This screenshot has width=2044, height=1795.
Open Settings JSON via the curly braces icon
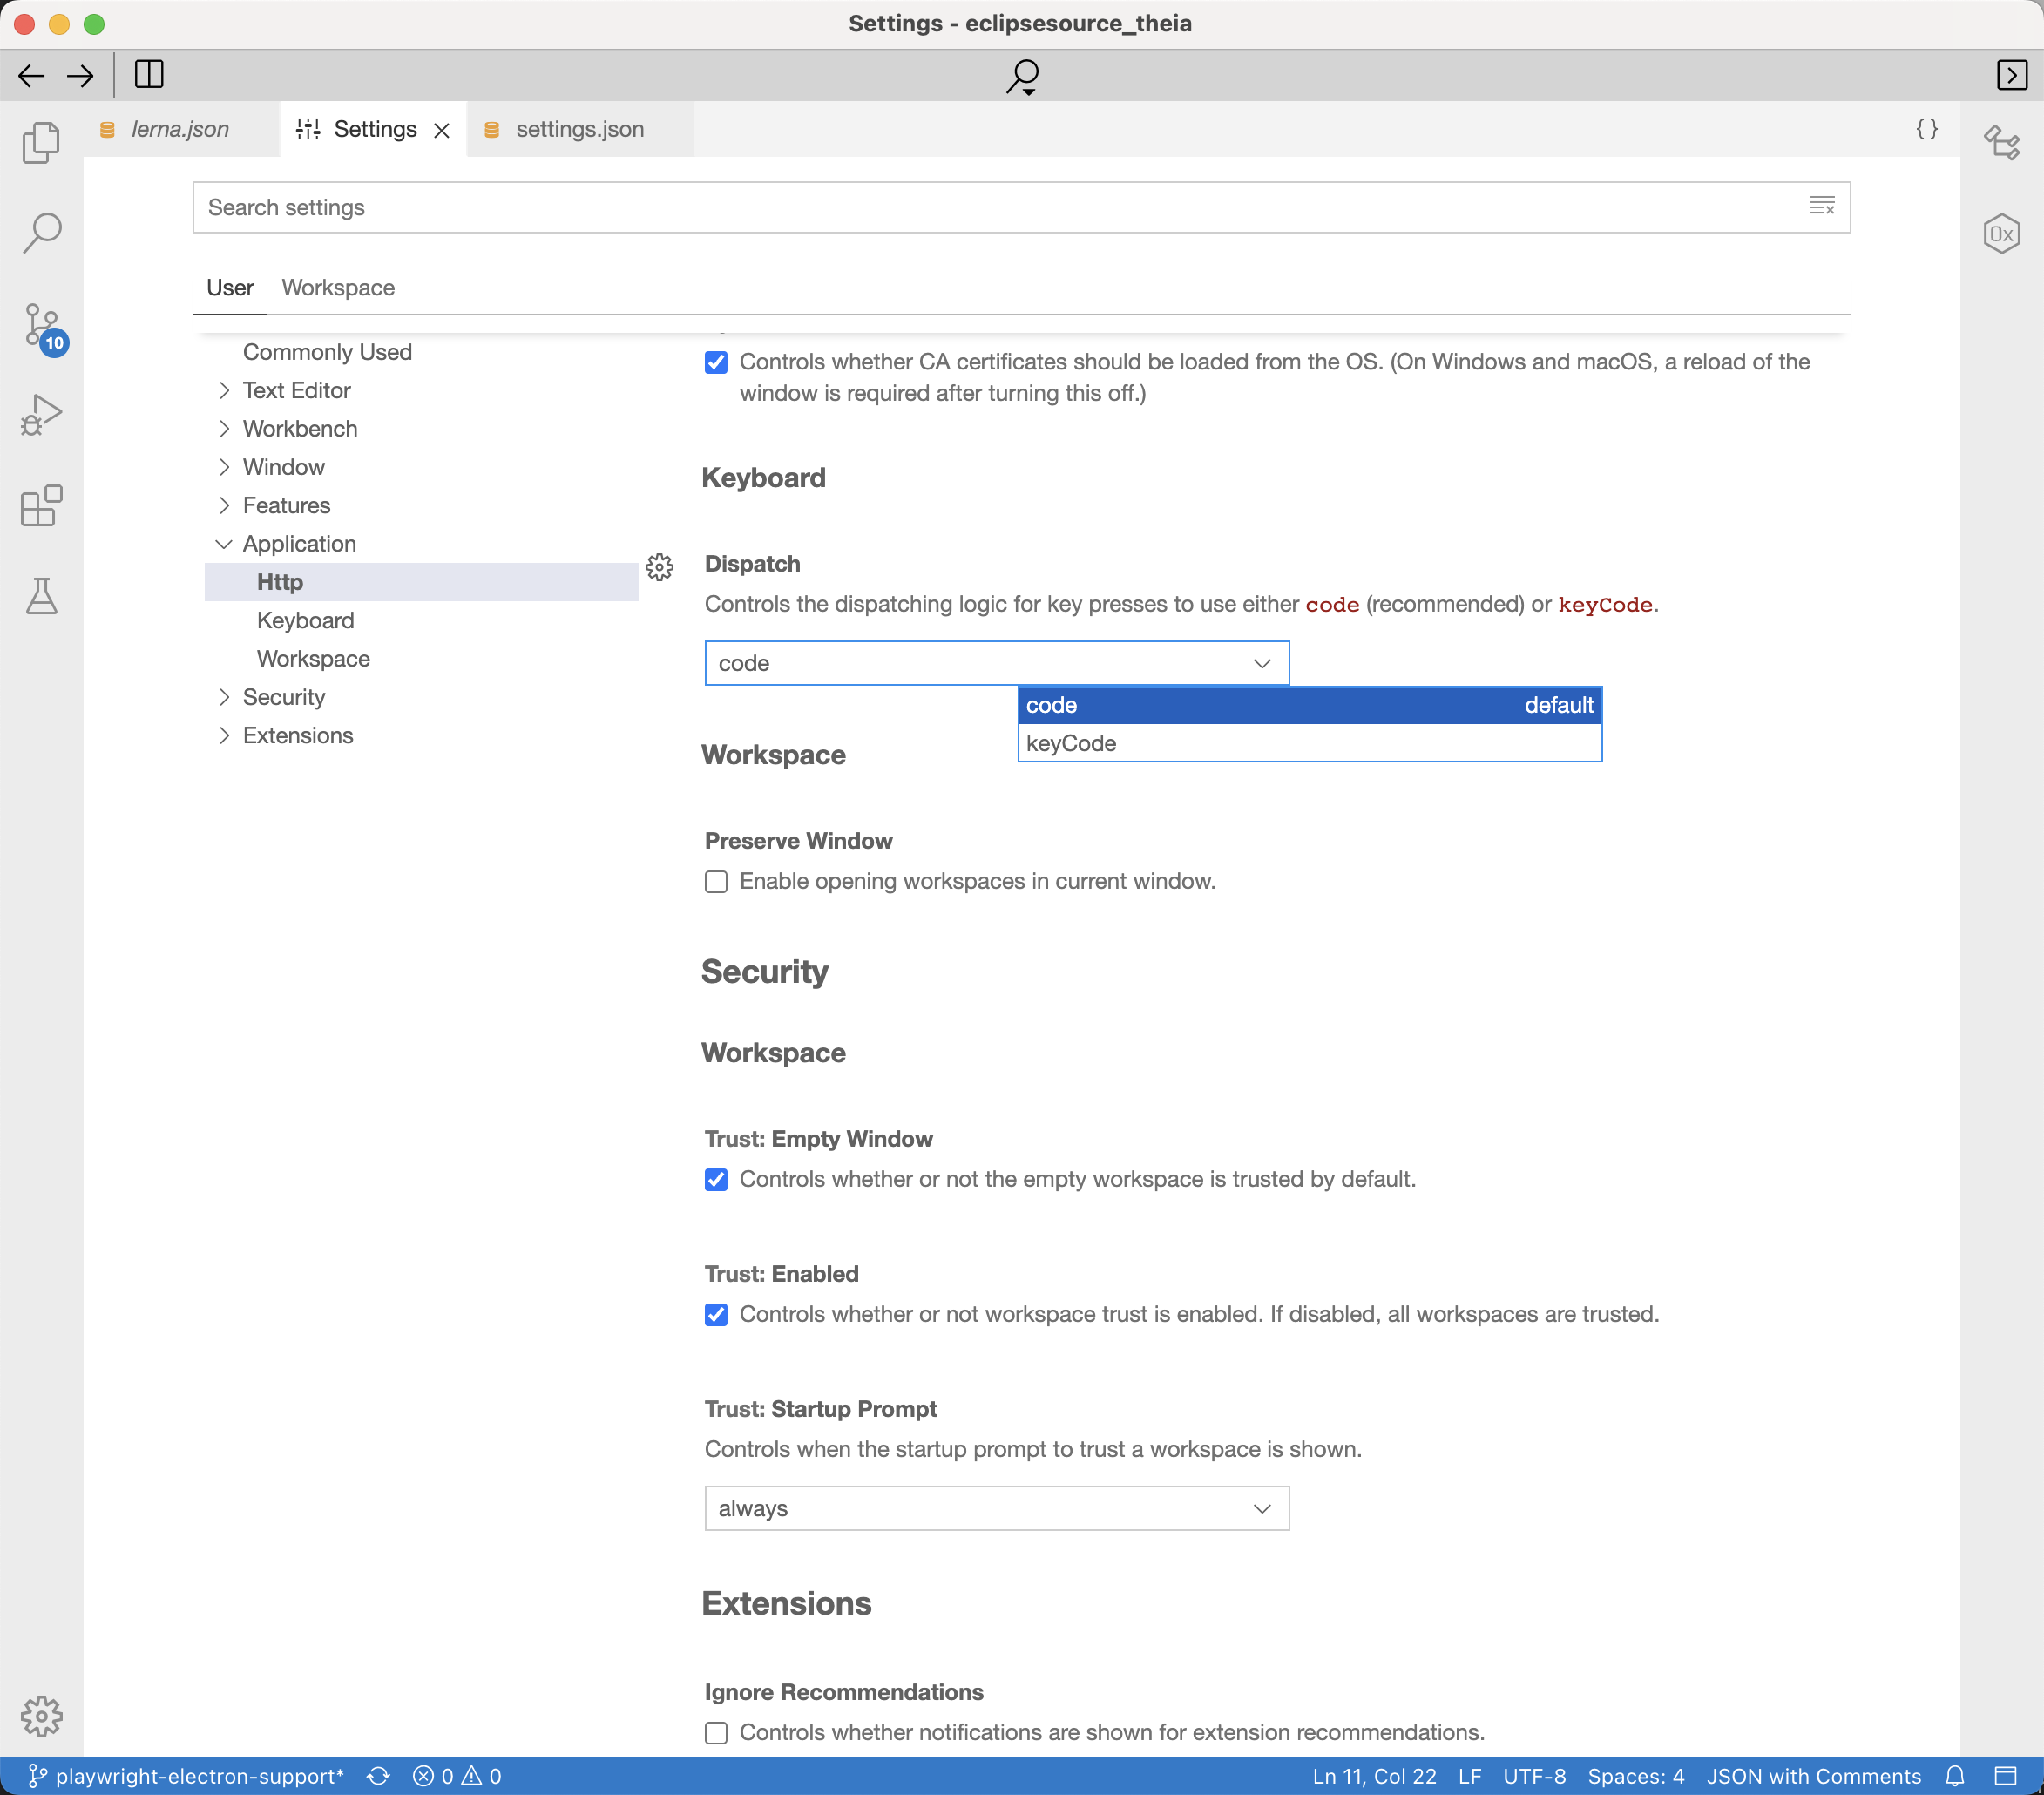click(1927, 129)
